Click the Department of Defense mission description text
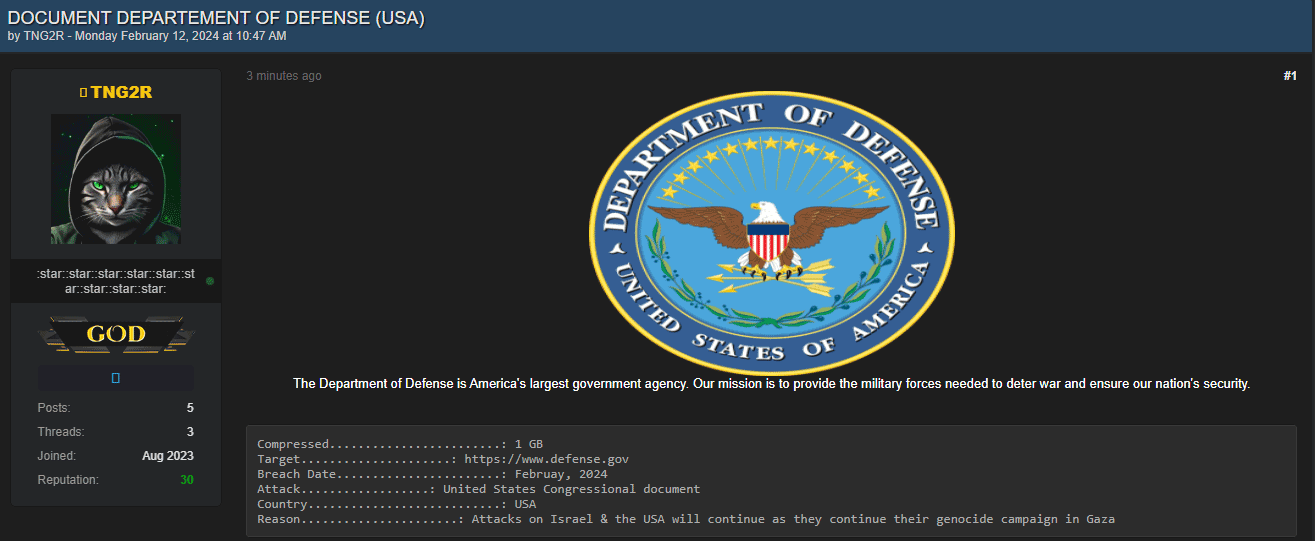Screen dimensions: 1315x541 (x=771, y=384)
